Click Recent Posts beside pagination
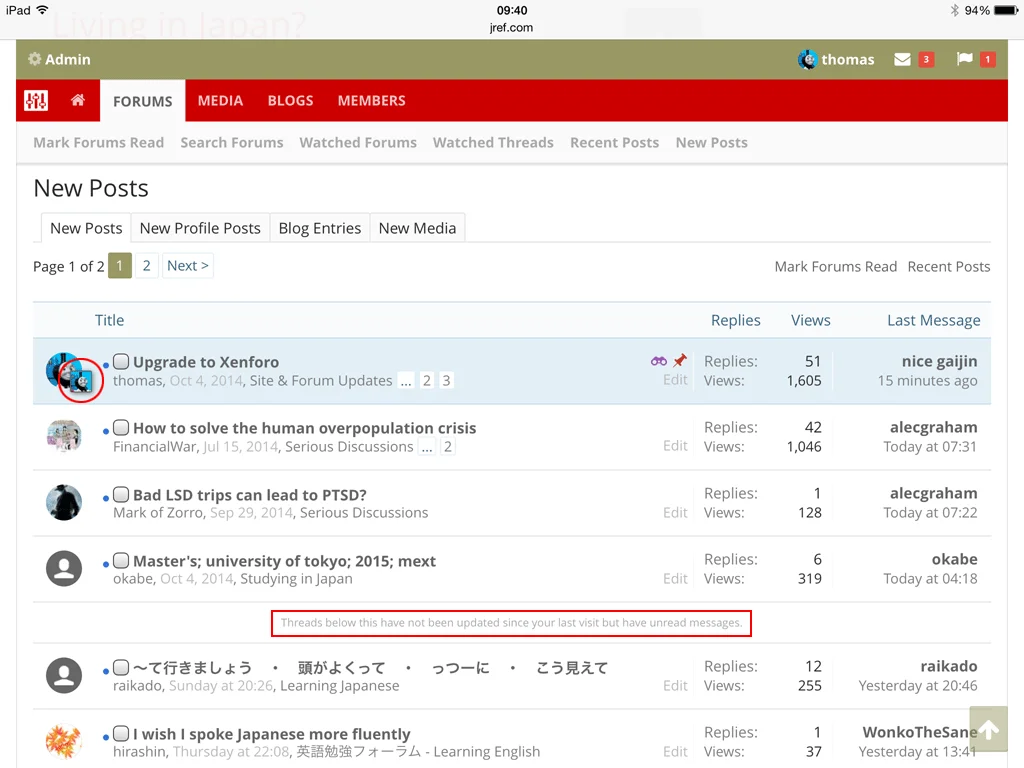Image resolution: width=1024 pixels, height=768 pixels. tap(949, 266)
